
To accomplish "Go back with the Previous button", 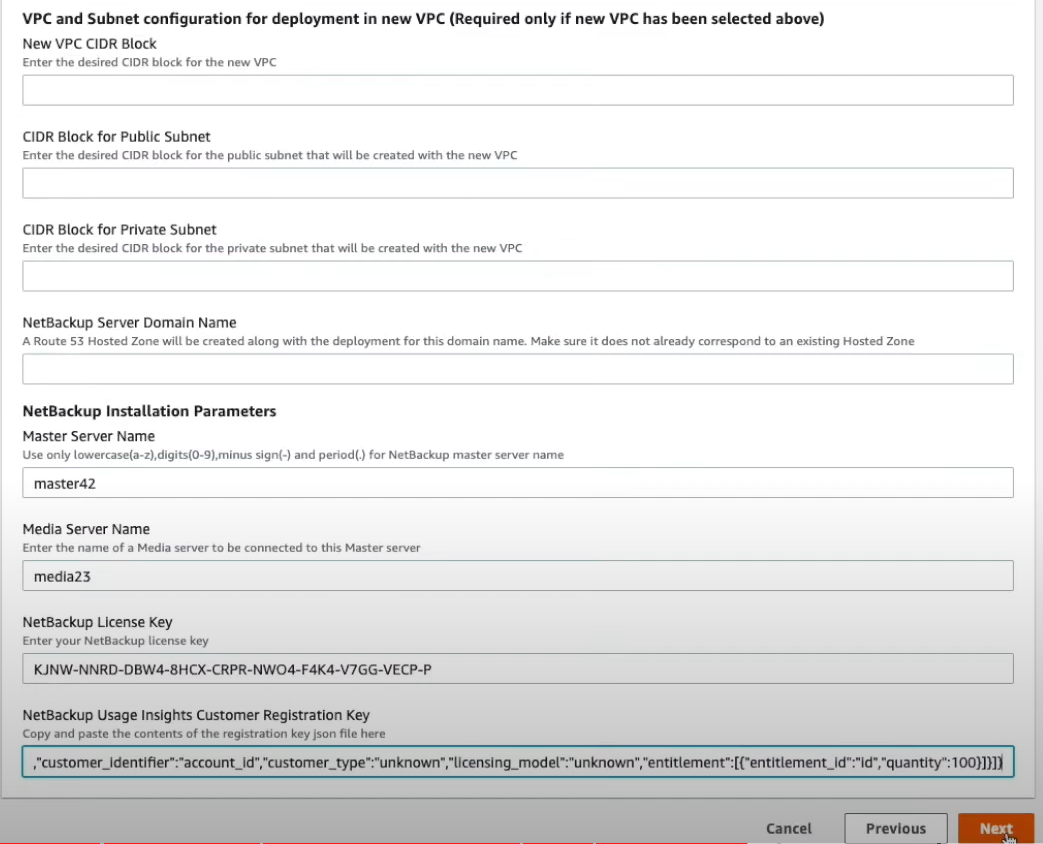I will (x=895, y=829).
